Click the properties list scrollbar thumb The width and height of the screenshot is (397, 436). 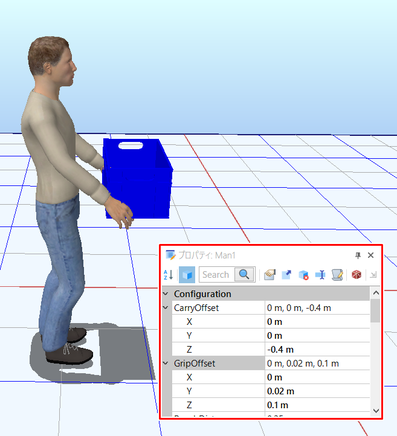pos(375,311)
